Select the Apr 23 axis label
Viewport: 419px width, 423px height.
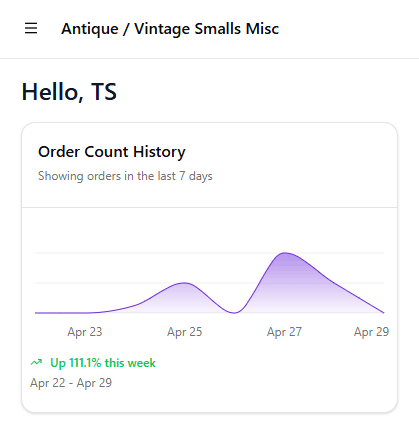click(85, 332)
